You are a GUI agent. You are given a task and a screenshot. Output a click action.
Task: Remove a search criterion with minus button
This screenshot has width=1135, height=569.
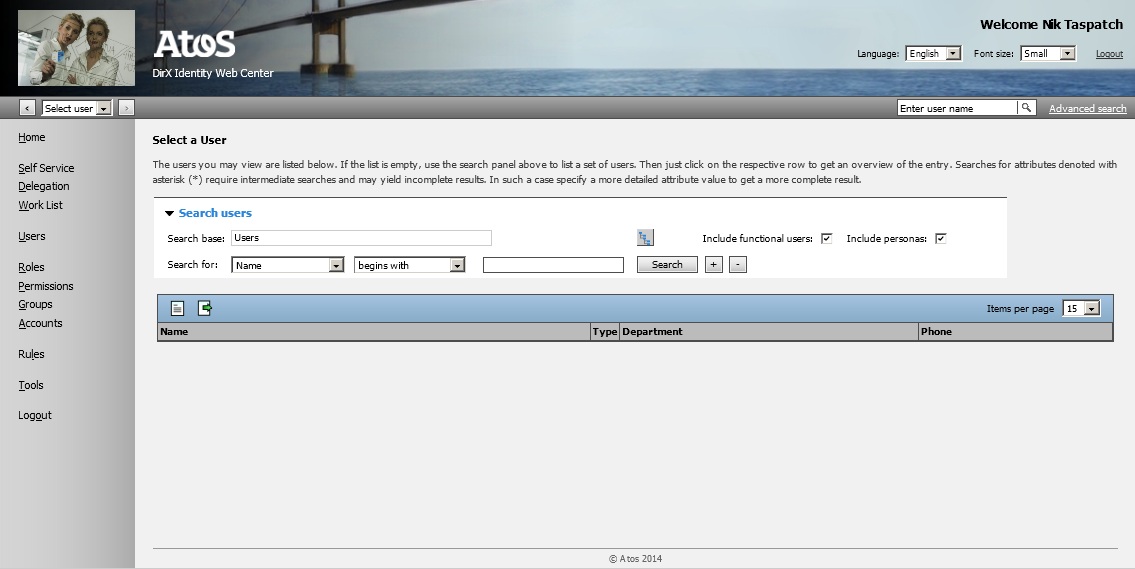pos(737,265)
